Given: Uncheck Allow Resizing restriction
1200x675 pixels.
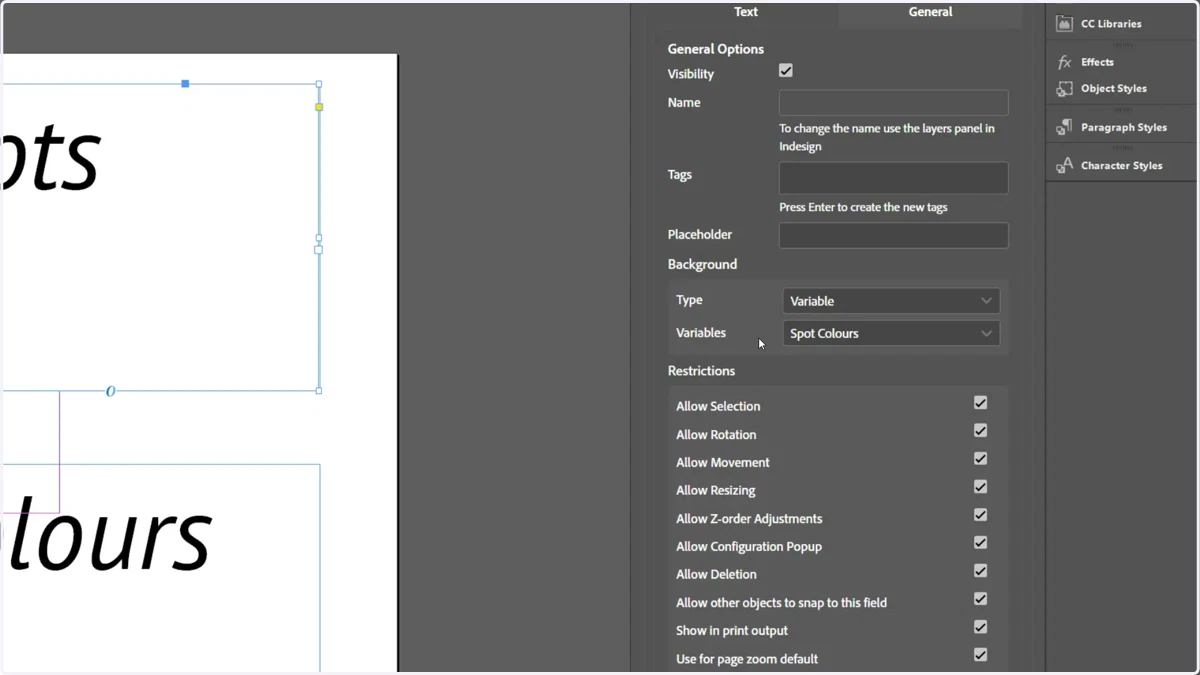Looking at the screenshot, I should pos(981,487).
